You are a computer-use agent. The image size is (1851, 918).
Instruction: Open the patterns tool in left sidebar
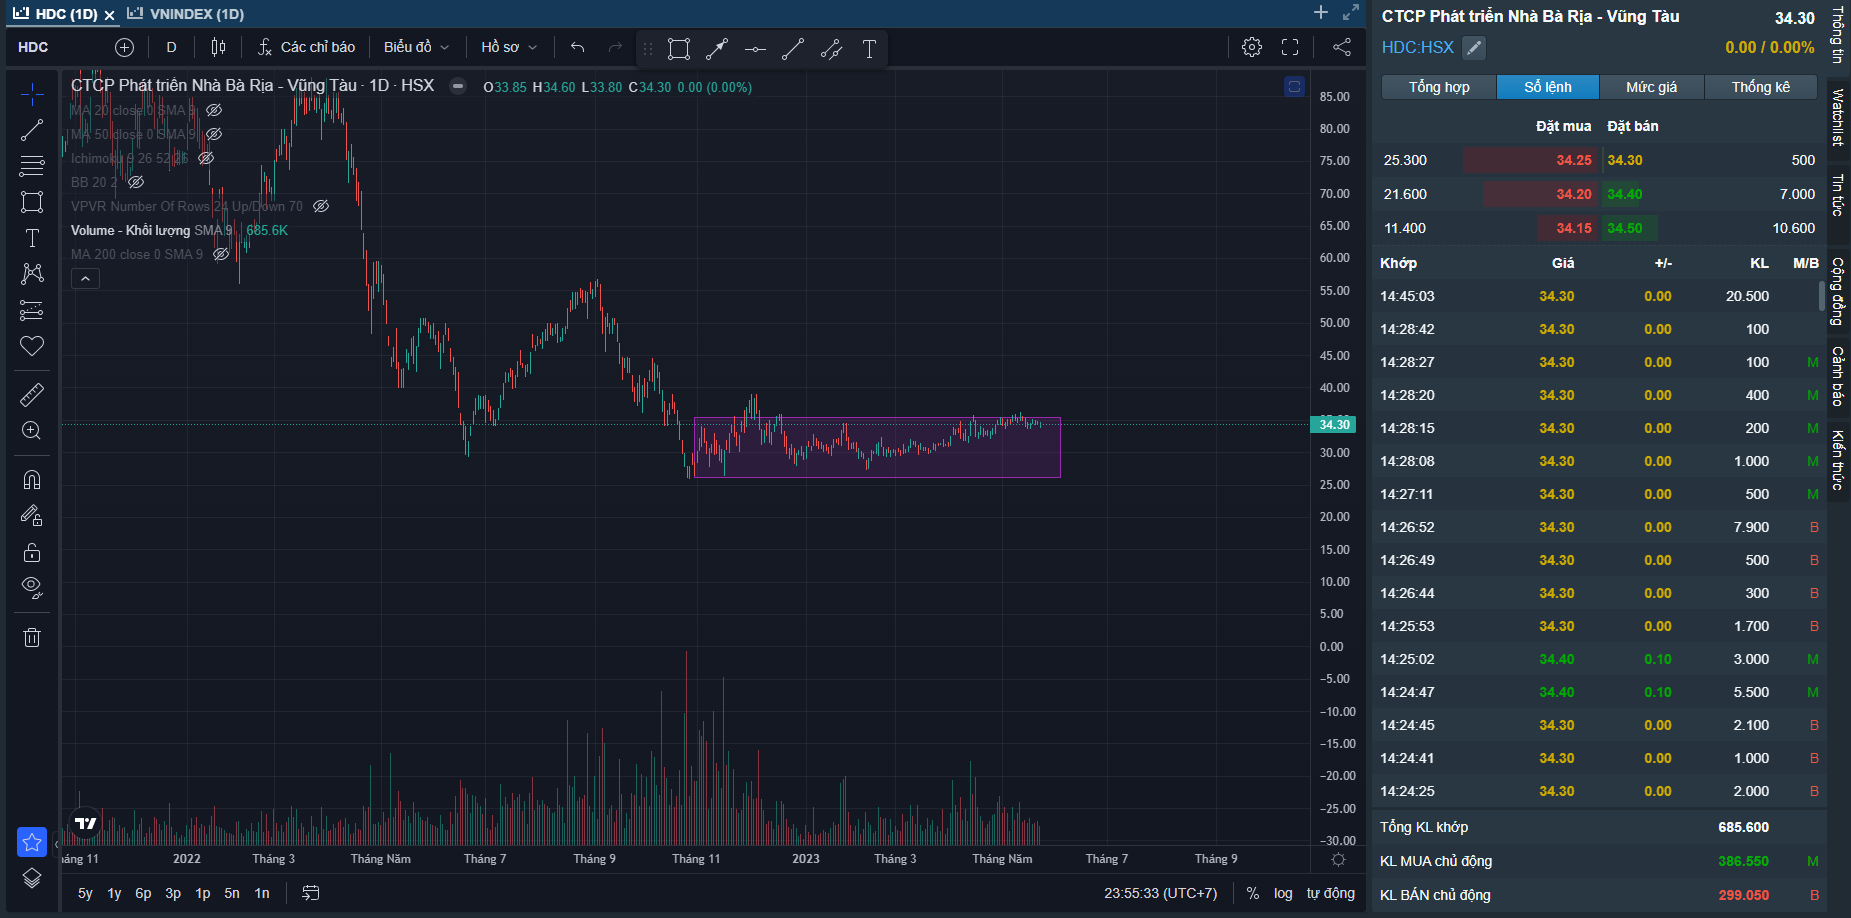(32, 274)
